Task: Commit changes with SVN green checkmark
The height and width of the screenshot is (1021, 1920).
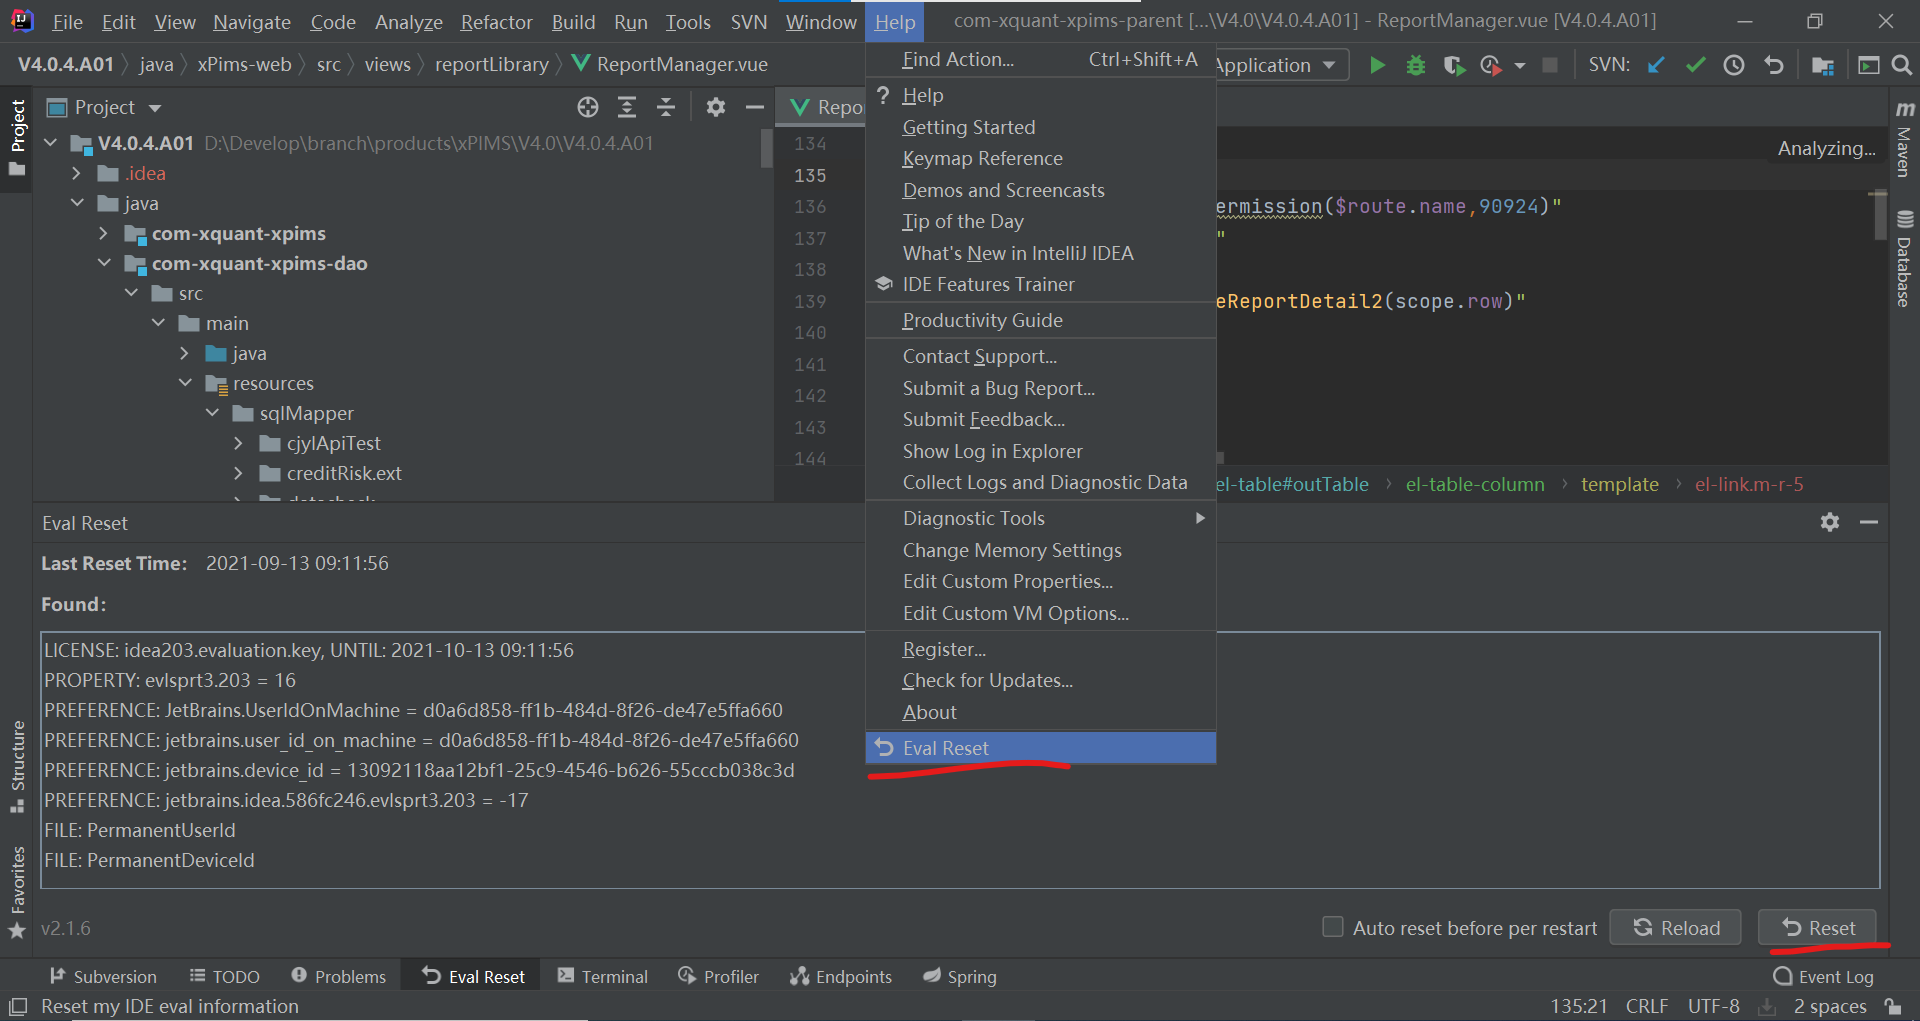Action: (1695, 65)
